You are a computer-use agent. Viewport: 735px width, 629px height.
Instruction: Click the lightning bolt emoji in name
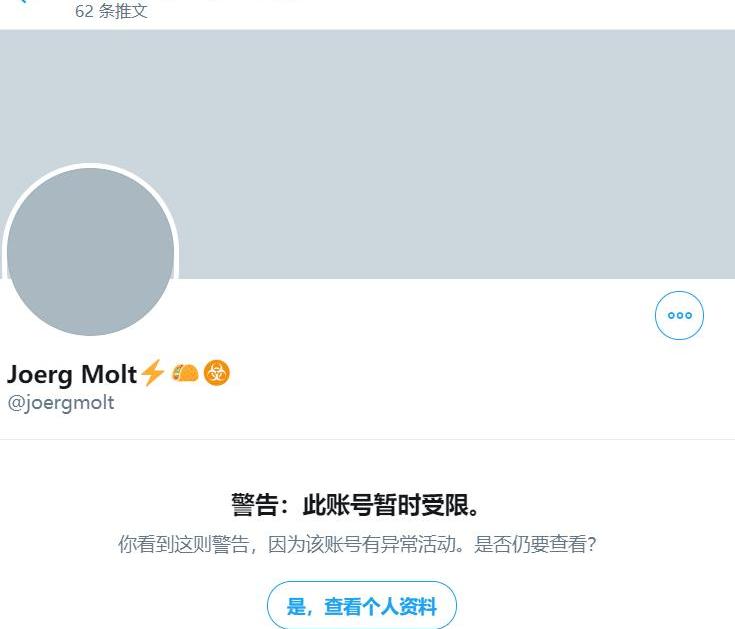click(x=153, y=373)
